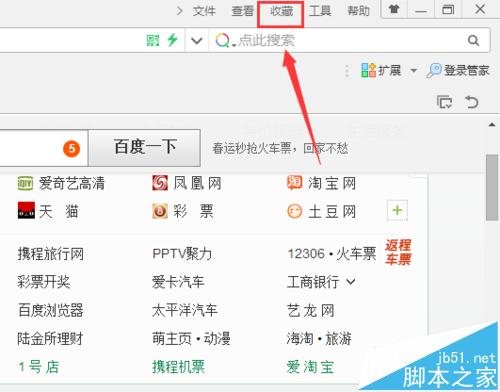The image size is (500, 392).
Task: Open 携程旅行网 link
Action: click(51, 254)
